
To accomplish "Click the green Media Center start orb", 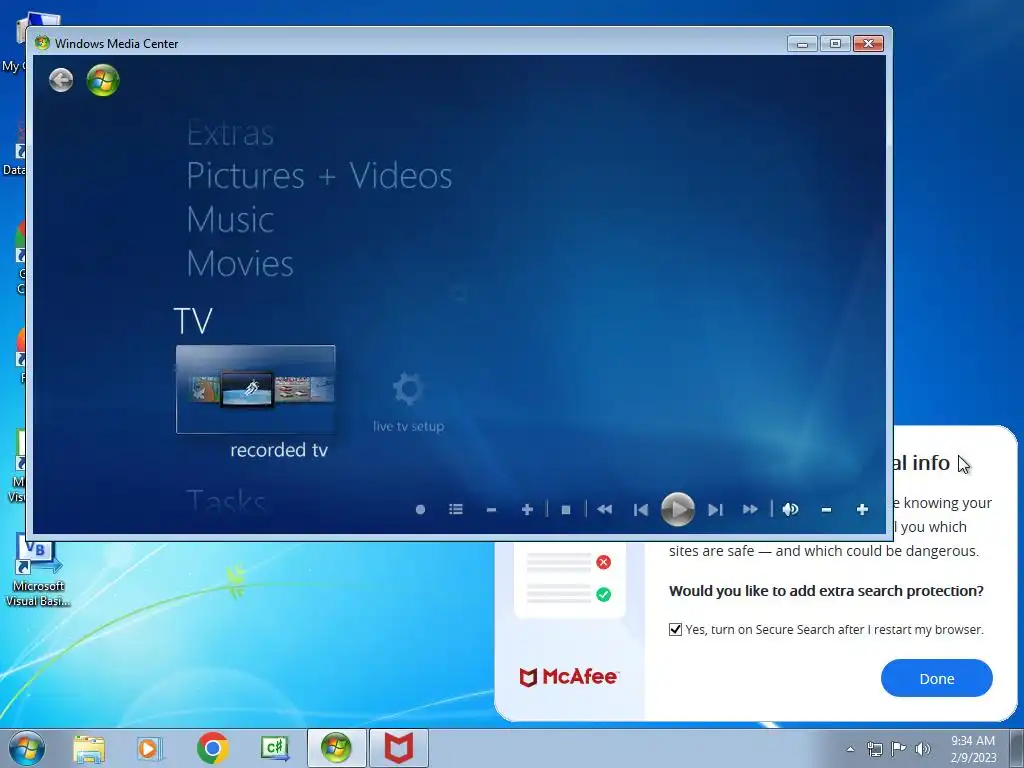I will [x=103, y=80].
